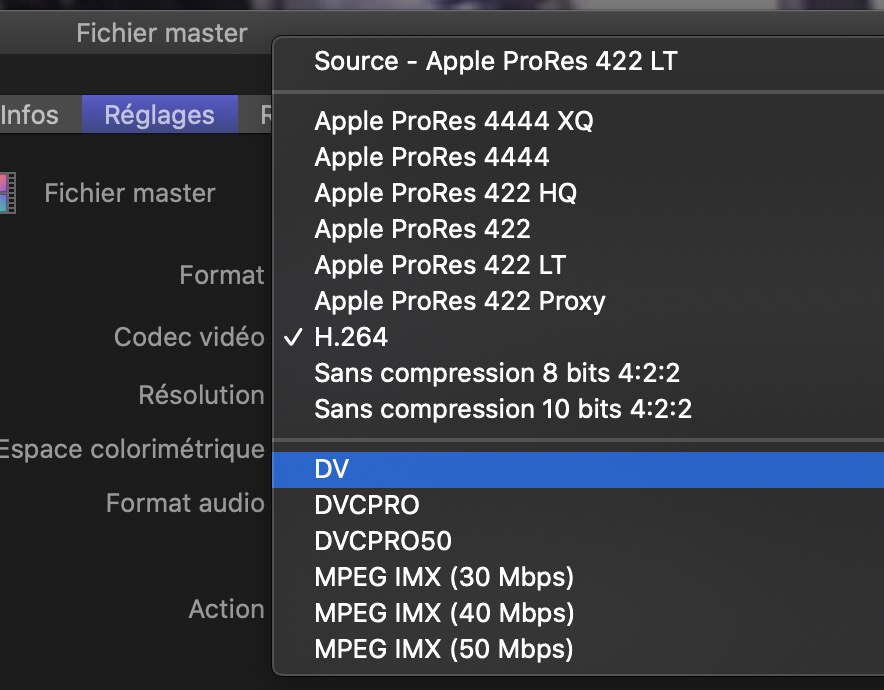Image resolution: width=884 pixels, height=690 pixels.
Task: Choose Apple ProRes 4444 XQ codec
Action: pos(453,122)
